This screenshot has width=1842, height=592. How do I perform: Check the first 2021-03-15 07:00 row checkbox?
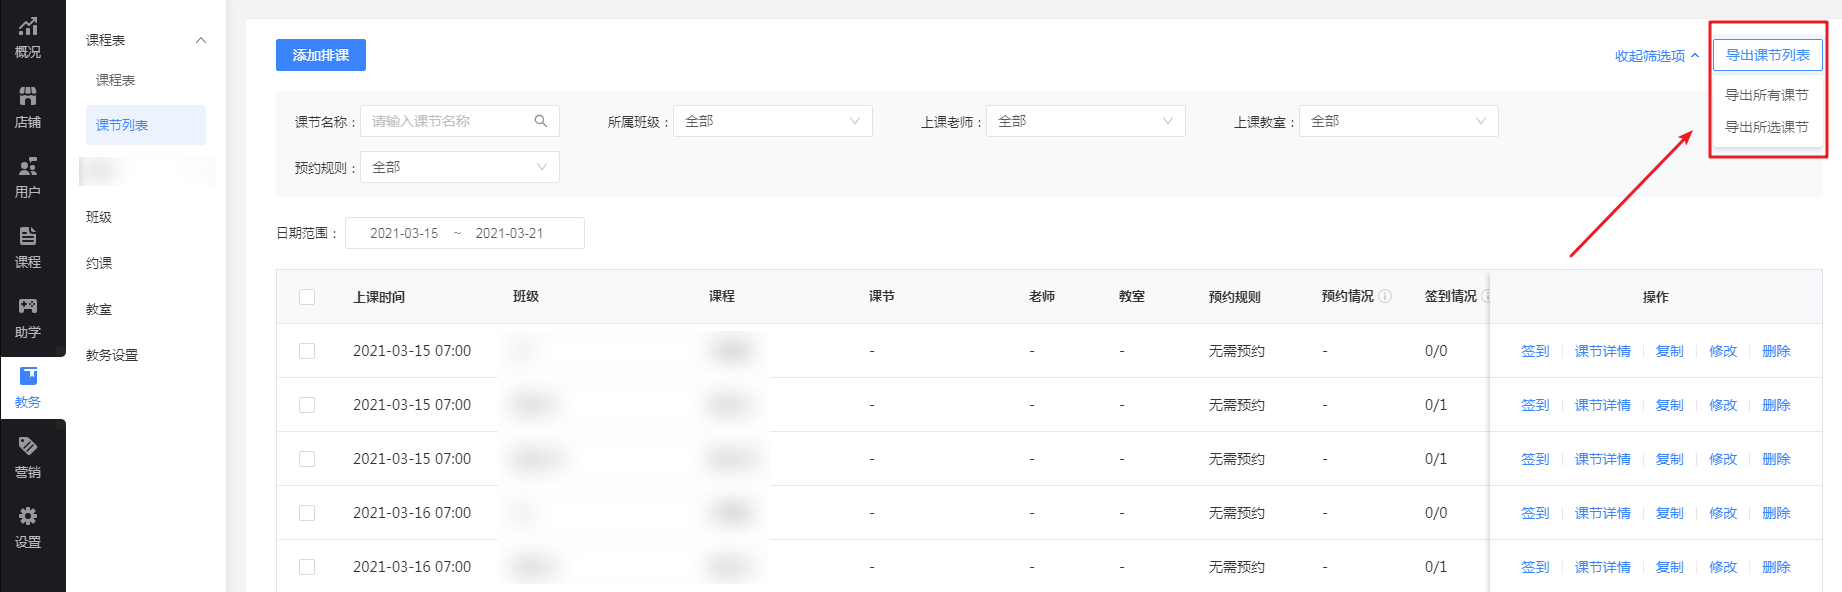[x=307, y=351]
